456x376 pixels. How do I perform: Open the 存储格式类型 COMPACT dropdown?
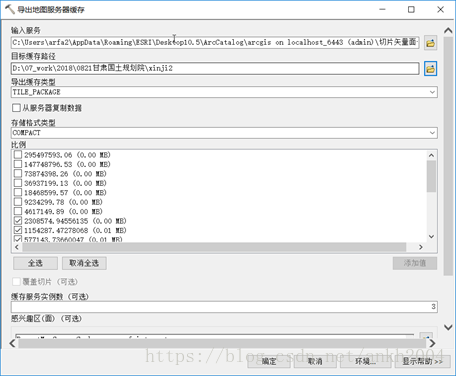point(432,133)
